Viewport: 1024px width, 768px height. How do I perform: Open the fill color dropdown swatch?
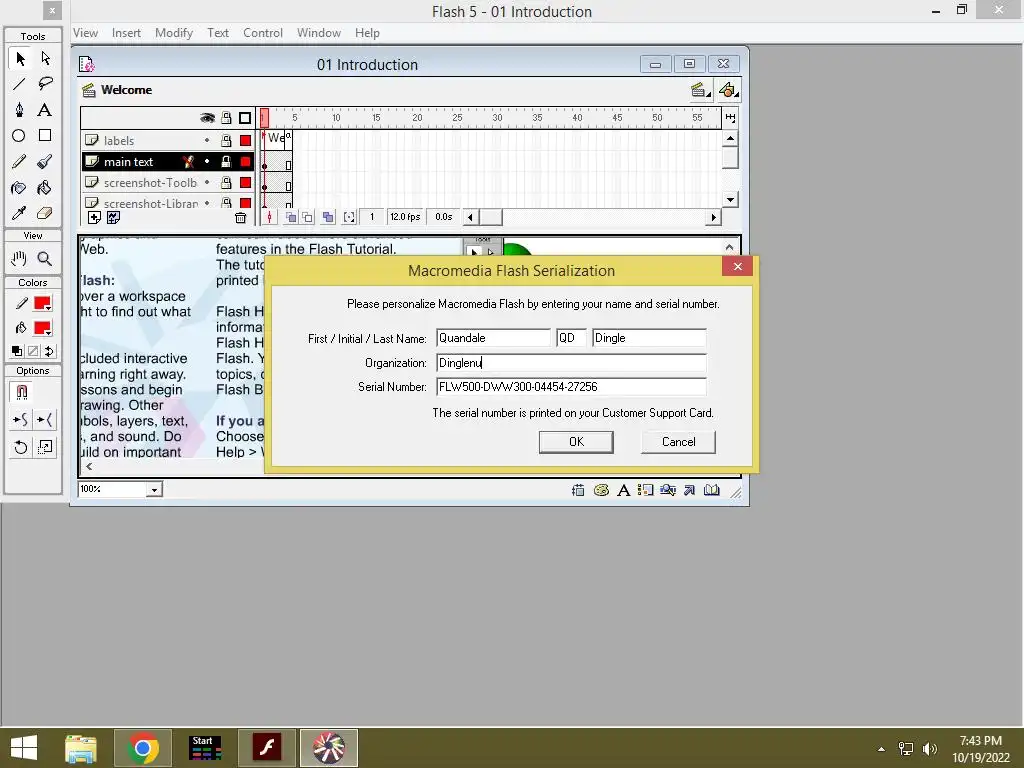tap(42, 328)
